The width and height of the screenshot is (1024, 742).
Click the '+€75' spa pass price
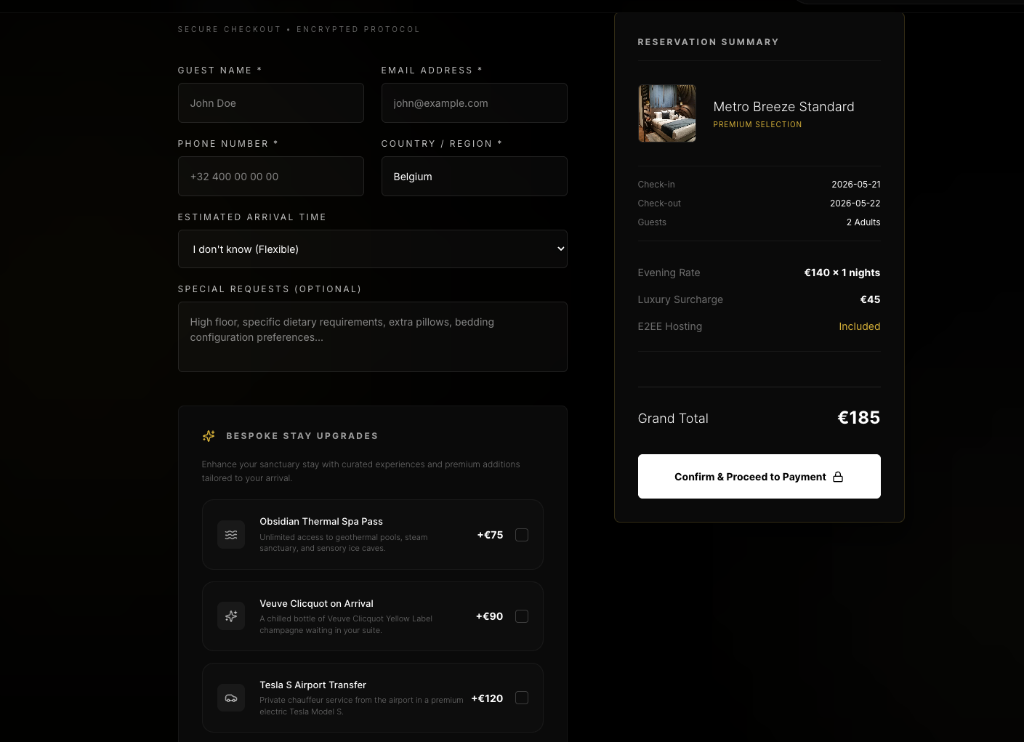[490, 535]
